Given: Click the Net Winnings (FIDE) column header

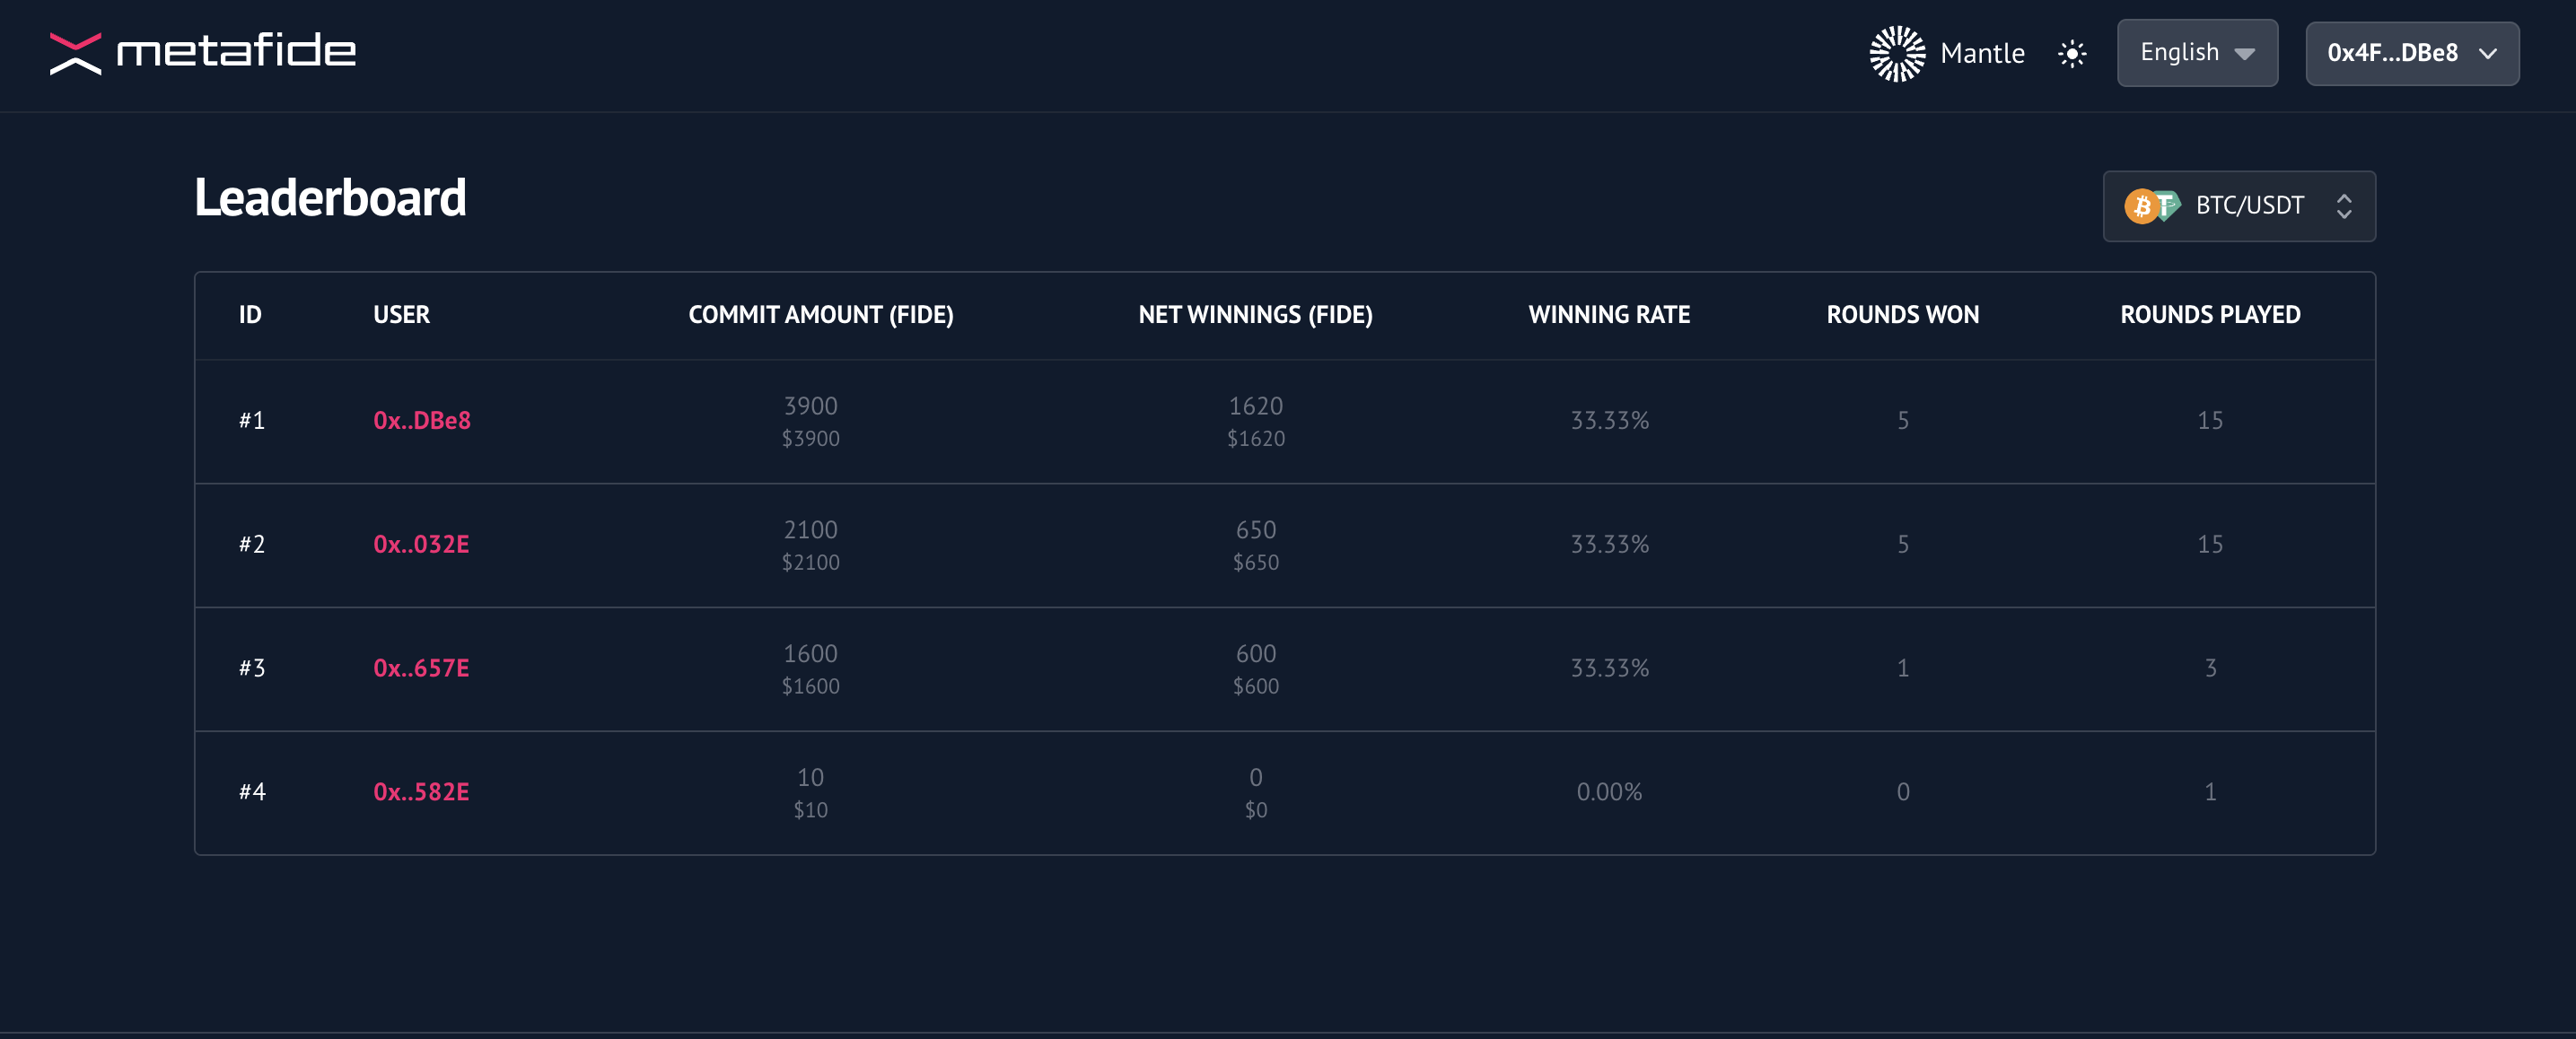Looking at the screenshot, I should point(1255,315).
